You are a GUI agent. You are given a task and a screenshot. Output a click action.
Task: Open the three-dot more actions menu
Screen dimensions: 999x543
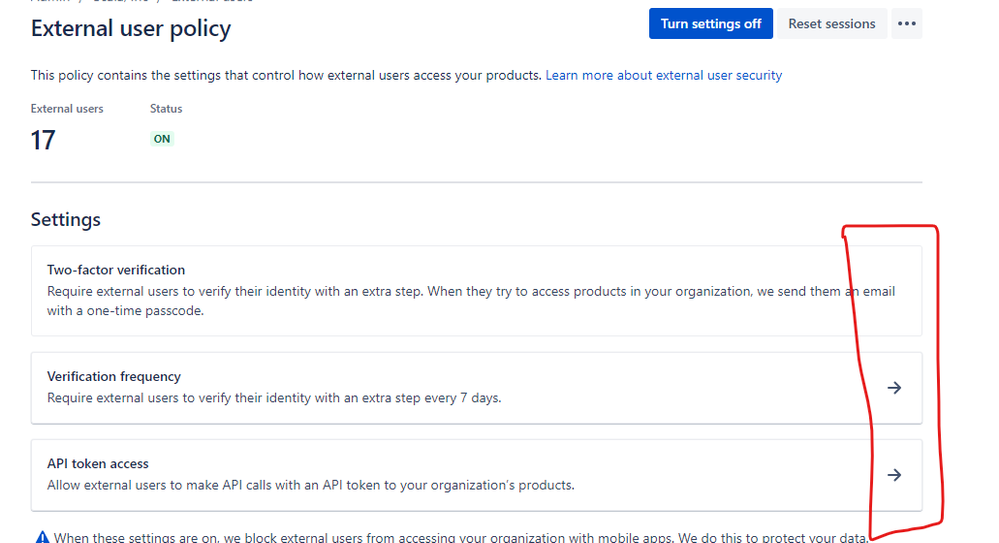907,24
